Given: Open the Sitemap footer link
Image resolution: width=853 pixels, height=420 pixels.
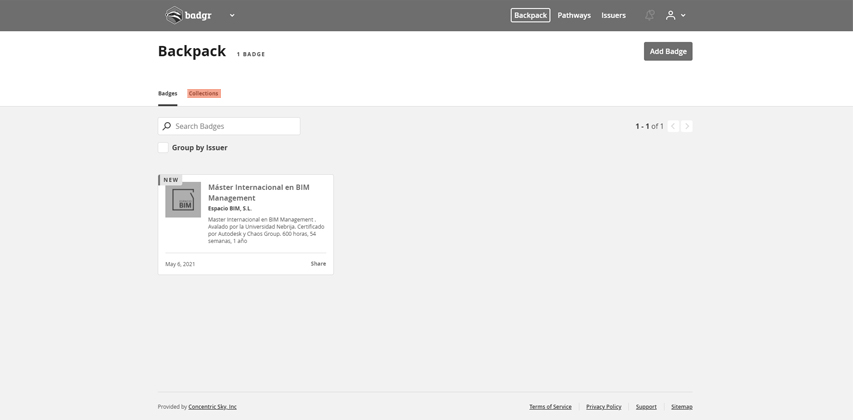Looking at the screenshot, I should (682, 407).
